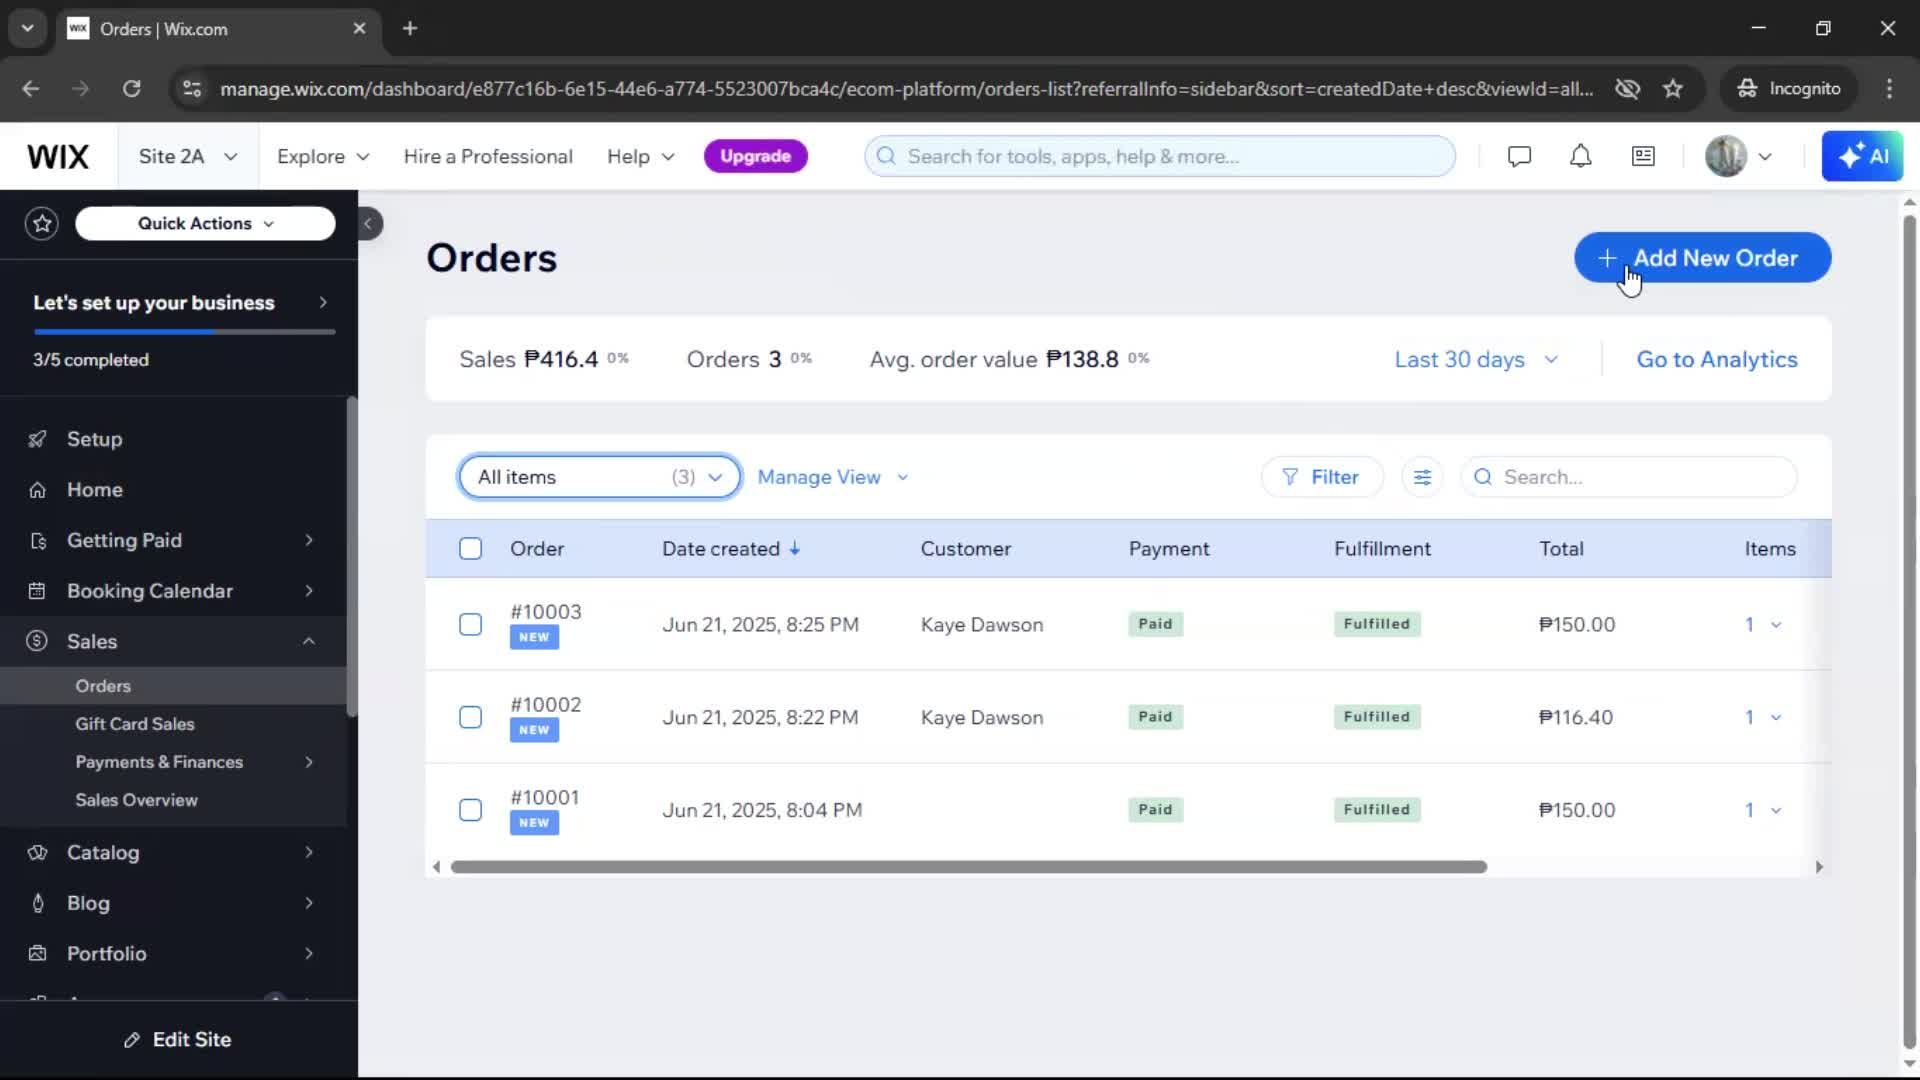Click the Home house icon

click(37, 490)
